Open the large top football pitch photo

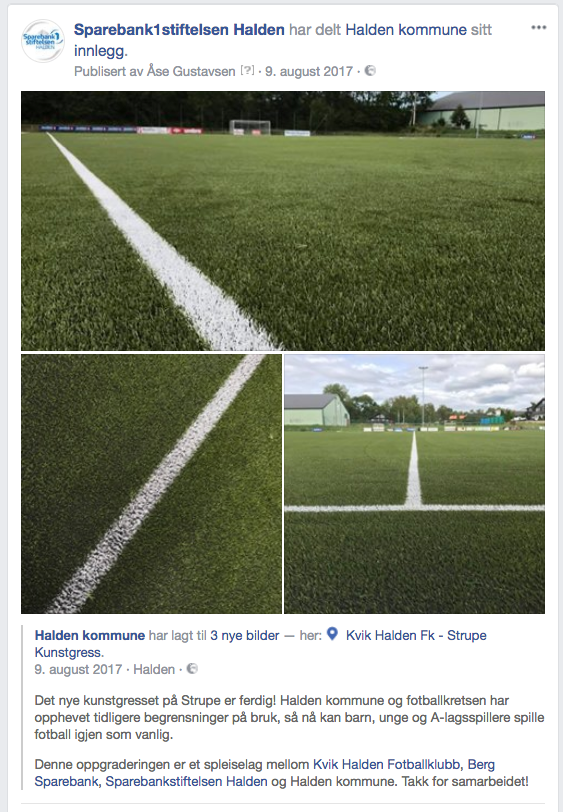(x=283, y=221)
